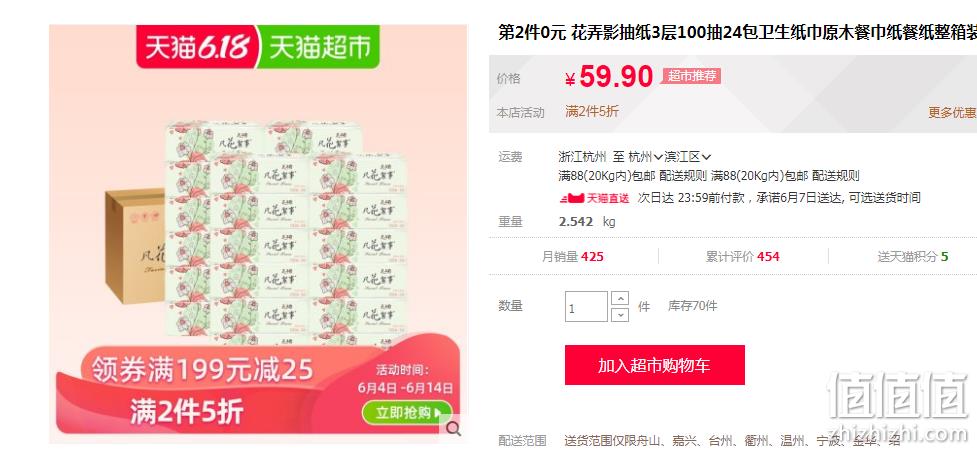Open the 滨江区 district dropdown
Image resolution: width=977 pixels, height=451 pixels.
[688, 157]
